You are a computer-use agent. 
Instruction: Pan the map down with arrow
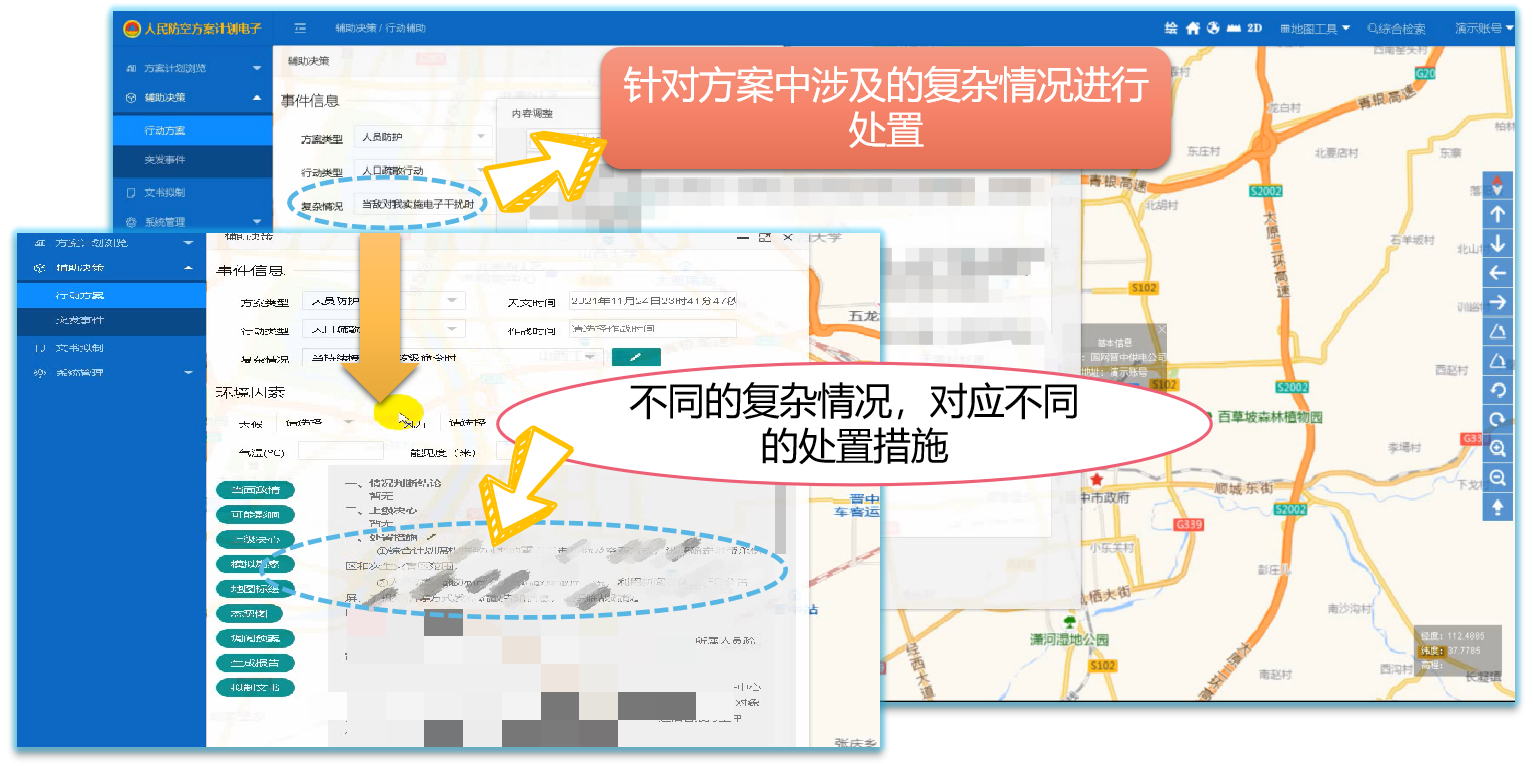[x=1497, y=243]
